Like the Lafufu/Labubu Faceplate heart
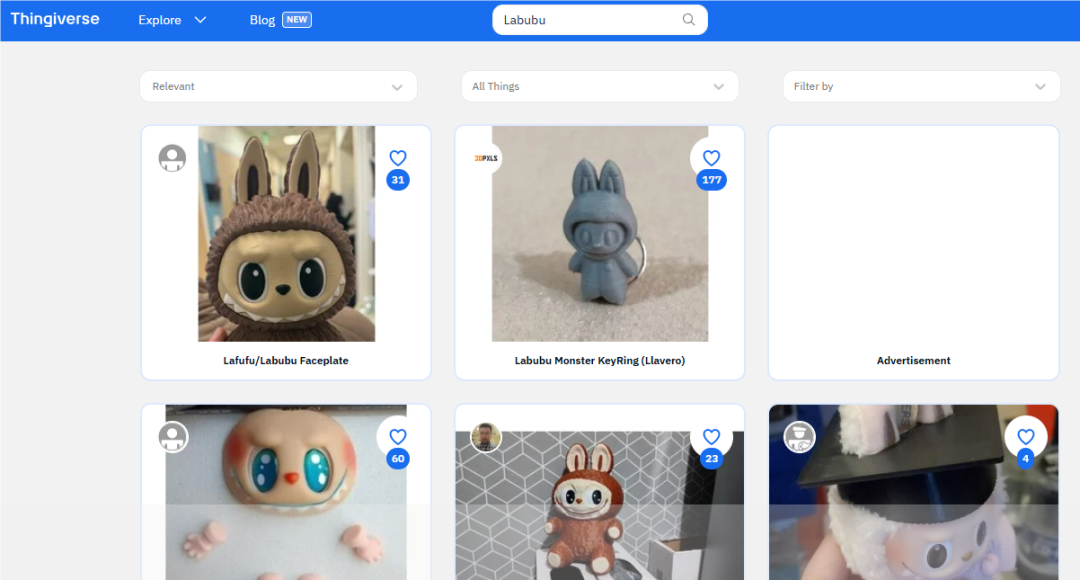The image size is (1080, 580). point(397,158)
